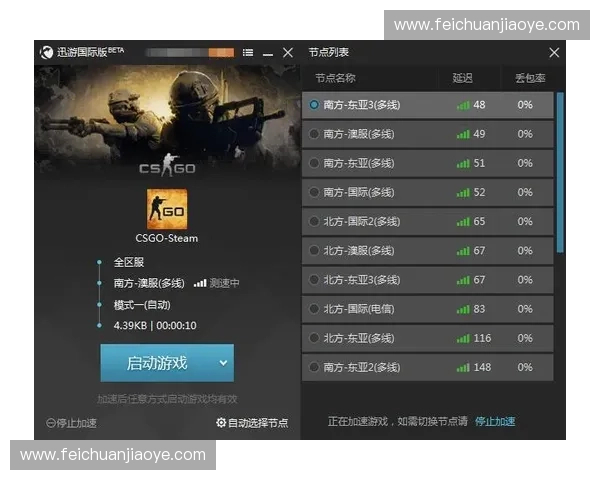Sort by 丢包率 column header

(530, 78)
